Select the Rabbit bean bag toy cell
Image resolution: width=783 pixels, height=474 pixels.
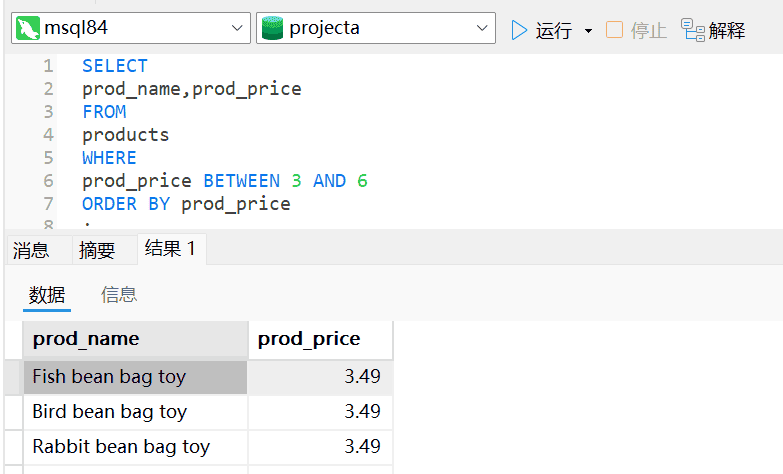135,447
